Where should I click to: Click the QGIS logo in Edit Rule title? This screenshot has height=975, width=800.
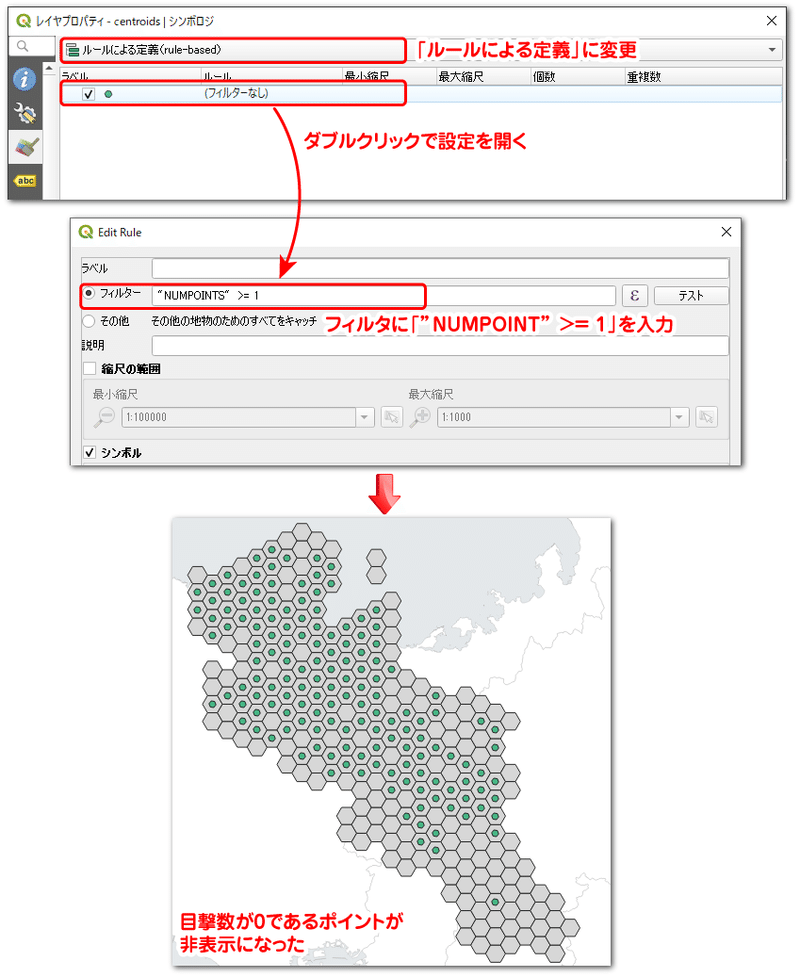pyautogui.click(x=86, y=232)
